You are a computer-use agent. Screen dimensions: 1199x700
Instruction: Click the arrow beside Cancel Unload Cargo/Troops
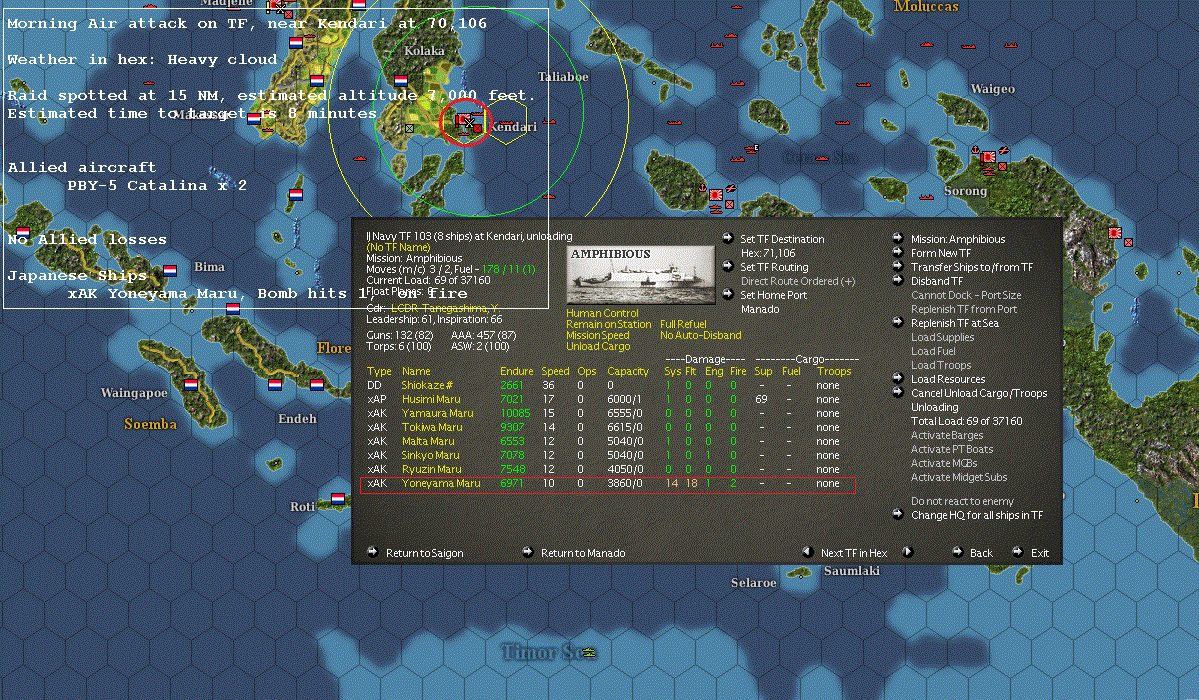[x=898, y=392]
